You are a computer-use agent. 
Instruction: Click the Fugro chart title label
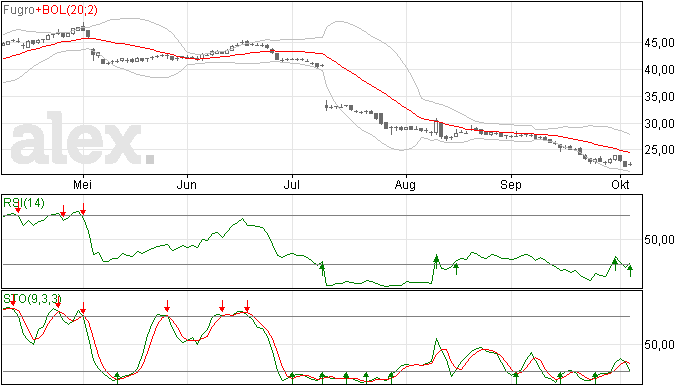tap(19, 10)
